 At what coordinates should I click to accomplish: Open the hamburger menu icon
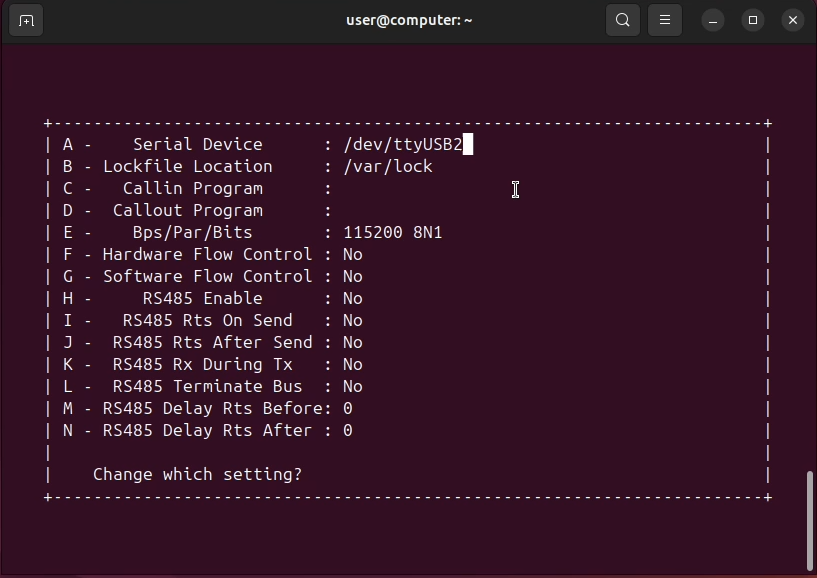(664, 20)
